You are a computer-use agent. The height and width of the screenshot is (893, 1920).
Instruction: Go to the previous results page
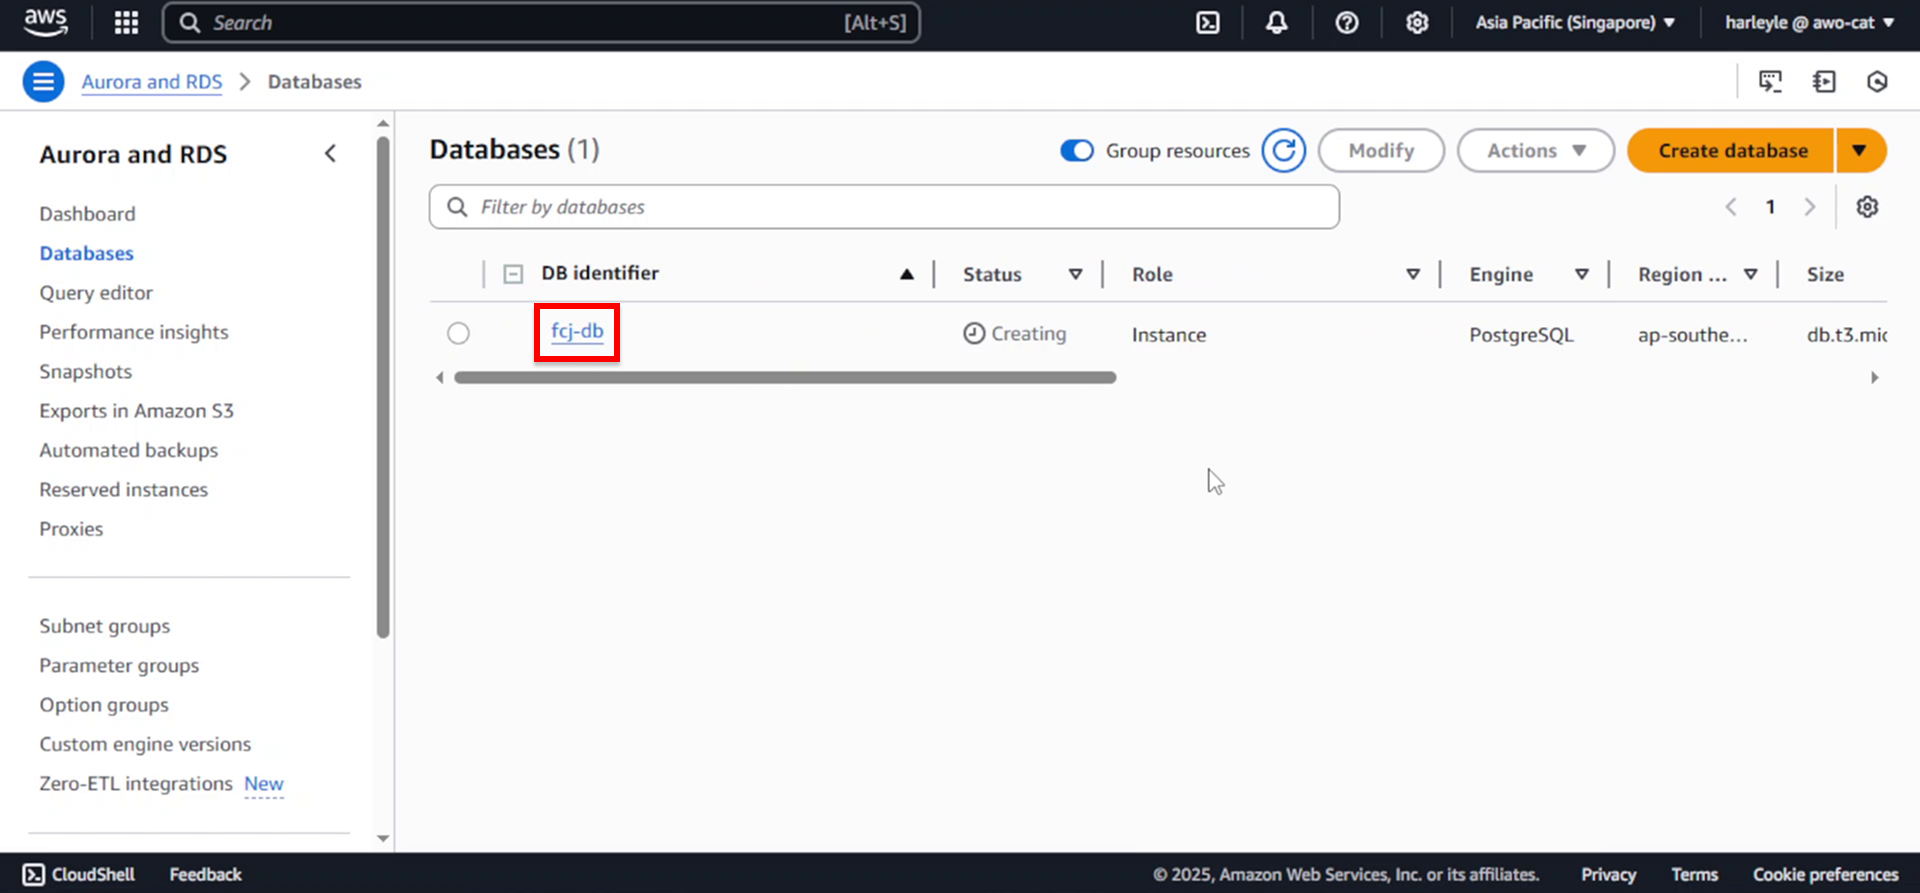(x=1731, y=207)
